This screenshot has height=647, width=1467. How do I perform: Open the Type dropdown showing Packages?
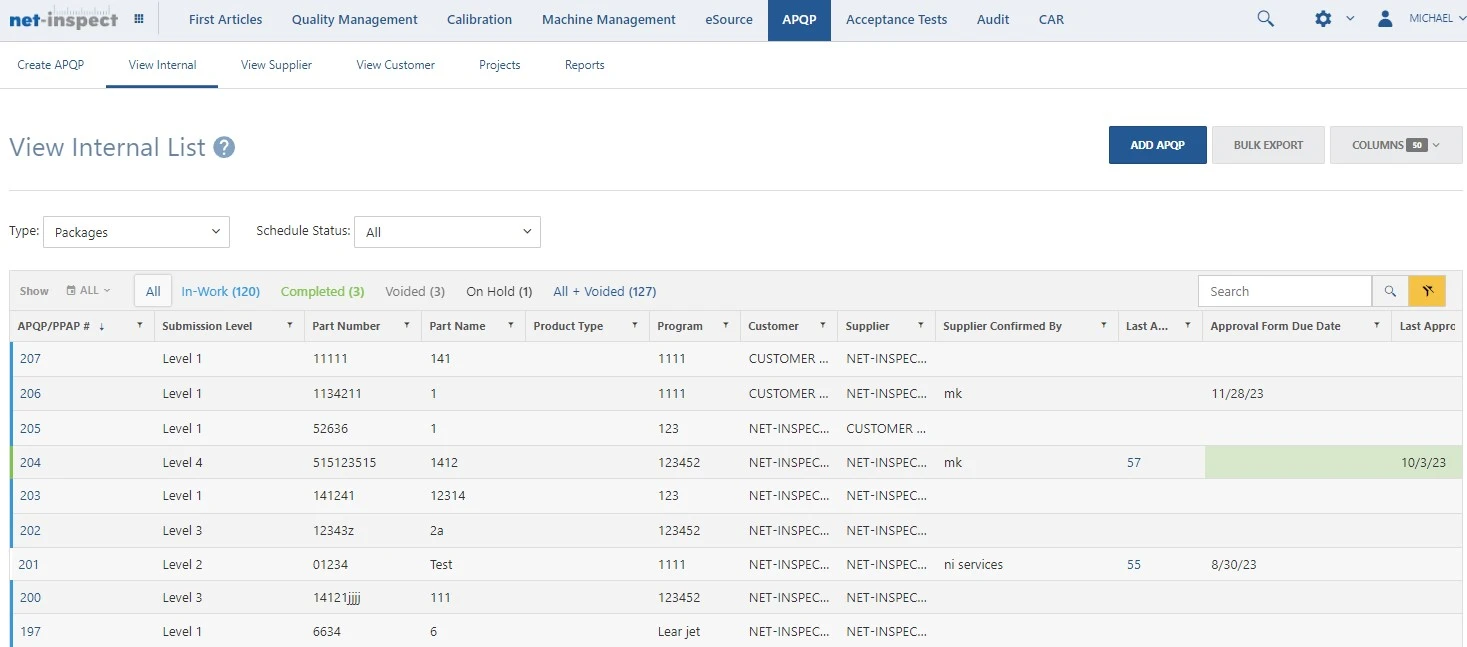pyautogui.click(x=136, y=231)
